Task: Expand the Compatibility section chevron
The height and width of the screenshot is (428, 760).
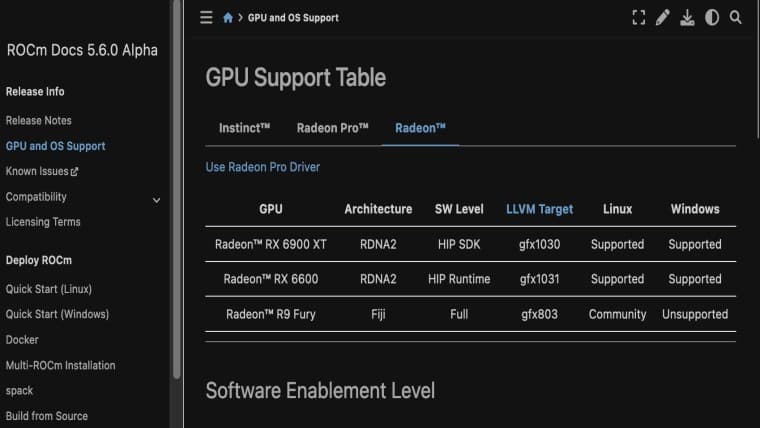Action: coord(156,199)
